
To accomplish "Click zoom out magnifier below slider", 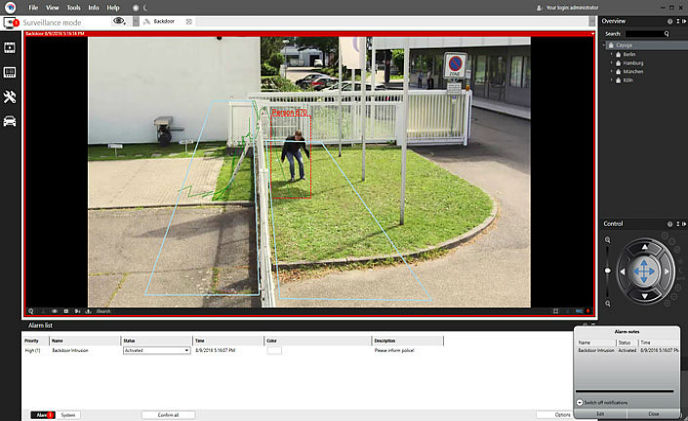I will pyautogui.click(x=608, y=303).
